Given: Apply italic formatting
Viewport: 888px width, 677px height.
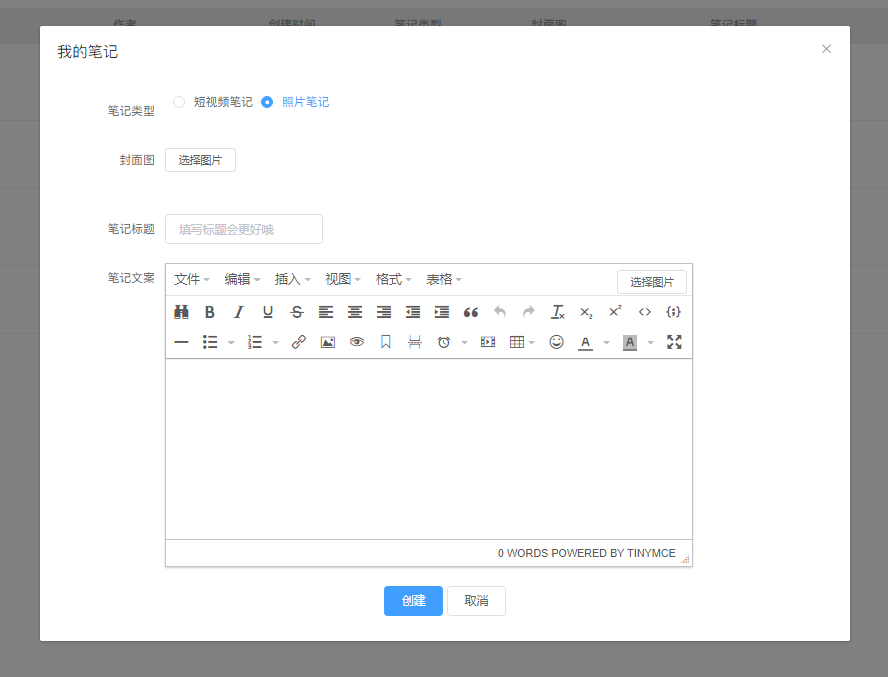Looking at the screenshot, I should pos(238,312).
